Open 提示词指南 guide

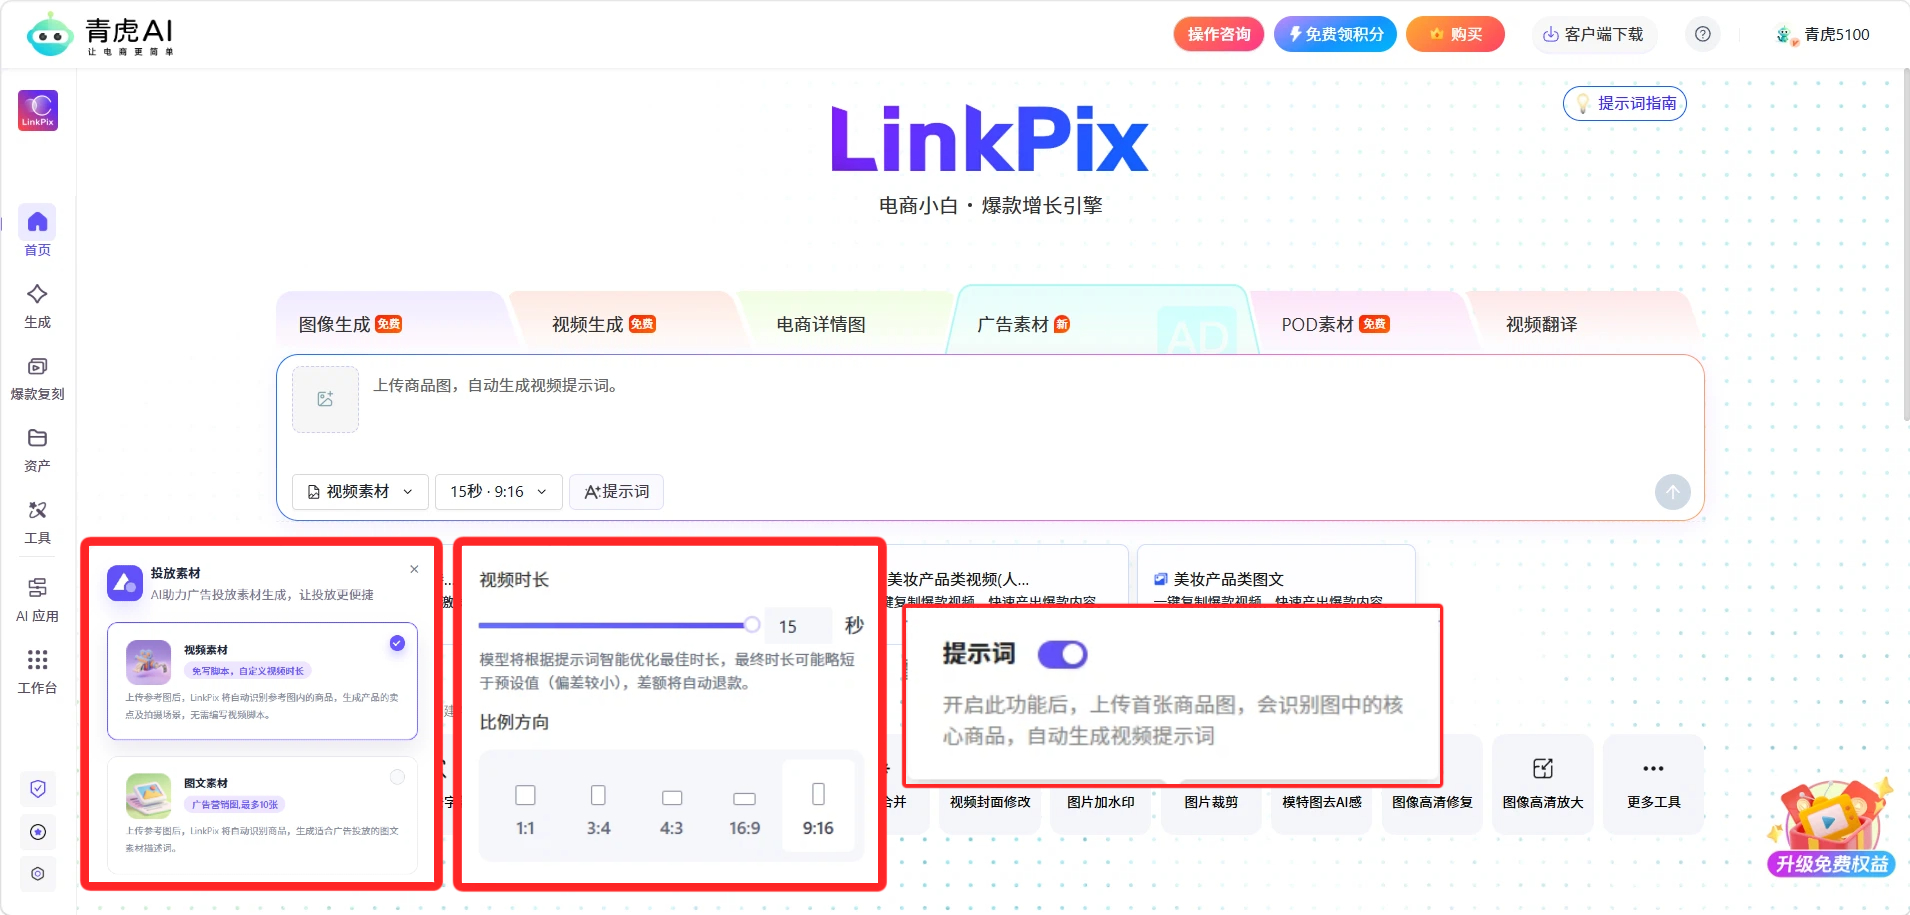tap(1625, 103)
